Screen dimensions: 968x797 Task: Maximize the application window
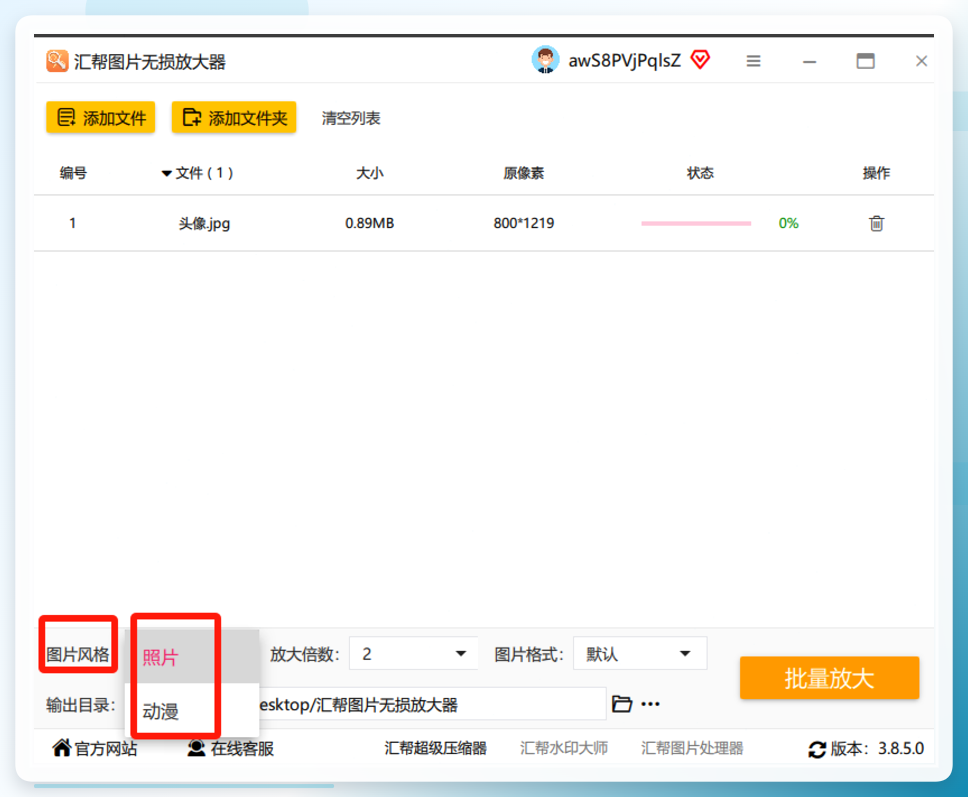pos(866,61)
